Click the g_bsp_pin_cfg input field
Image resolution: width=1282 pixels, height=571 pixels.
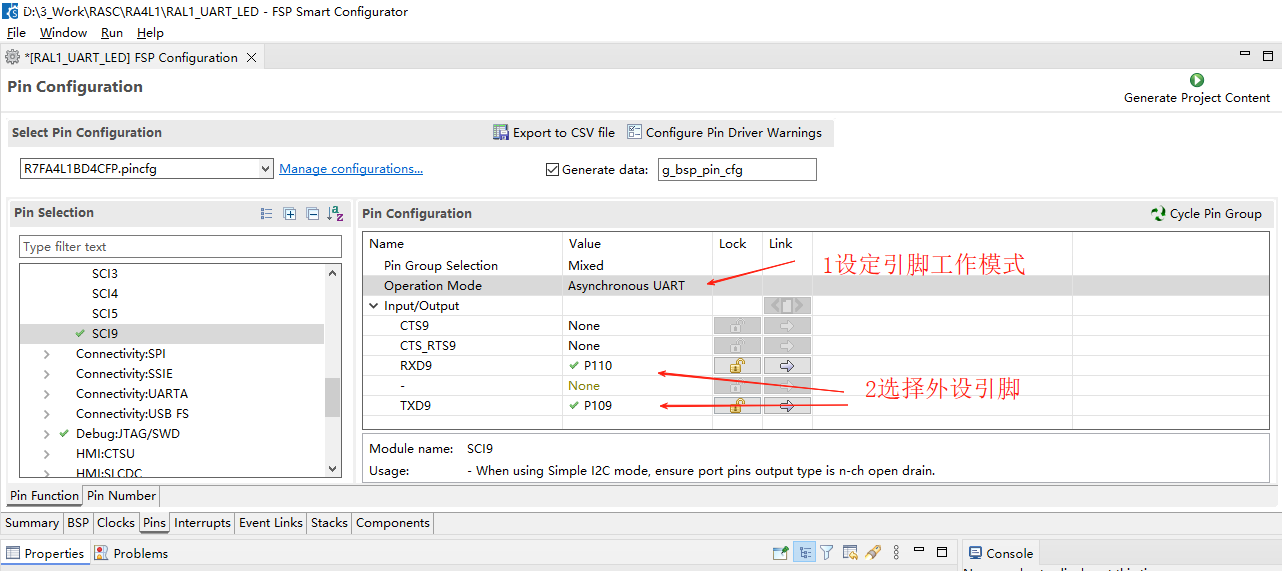[737, 169]
